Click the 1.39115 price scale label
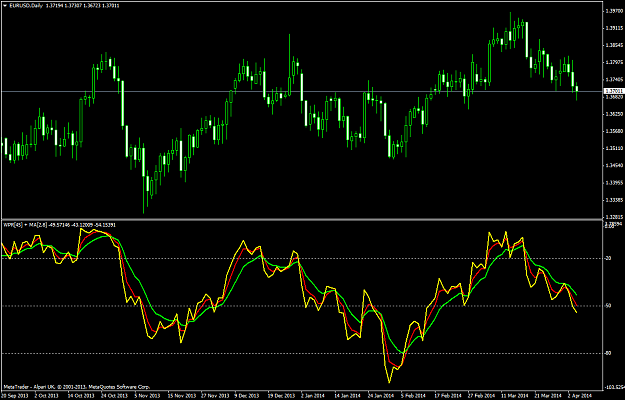 [x=613, y=28]
